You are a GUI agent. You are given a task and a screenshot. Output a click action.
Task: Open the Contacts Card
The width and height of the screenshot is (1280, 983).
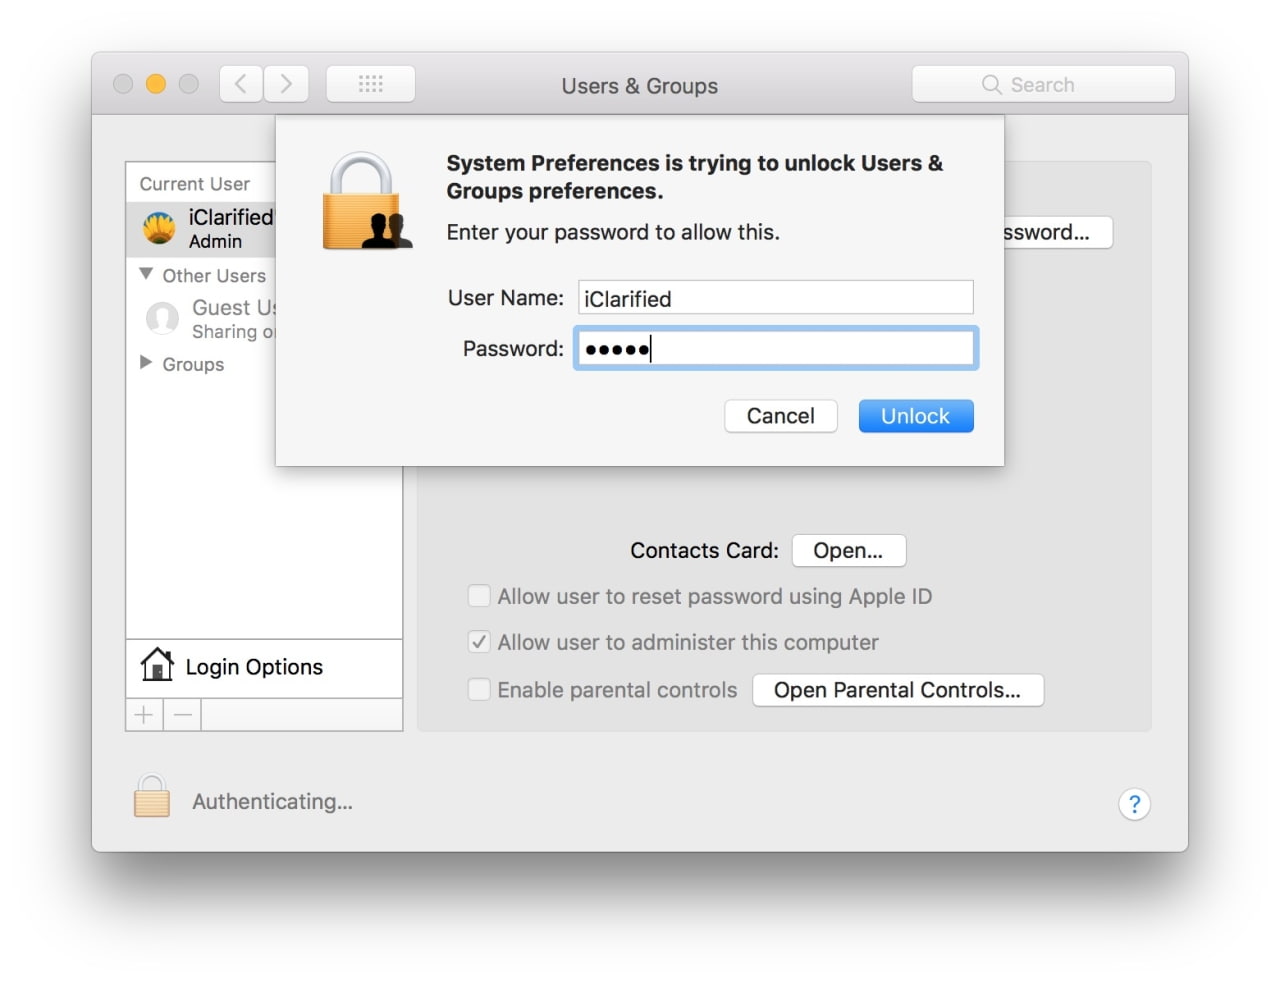(x=848, y=550)
